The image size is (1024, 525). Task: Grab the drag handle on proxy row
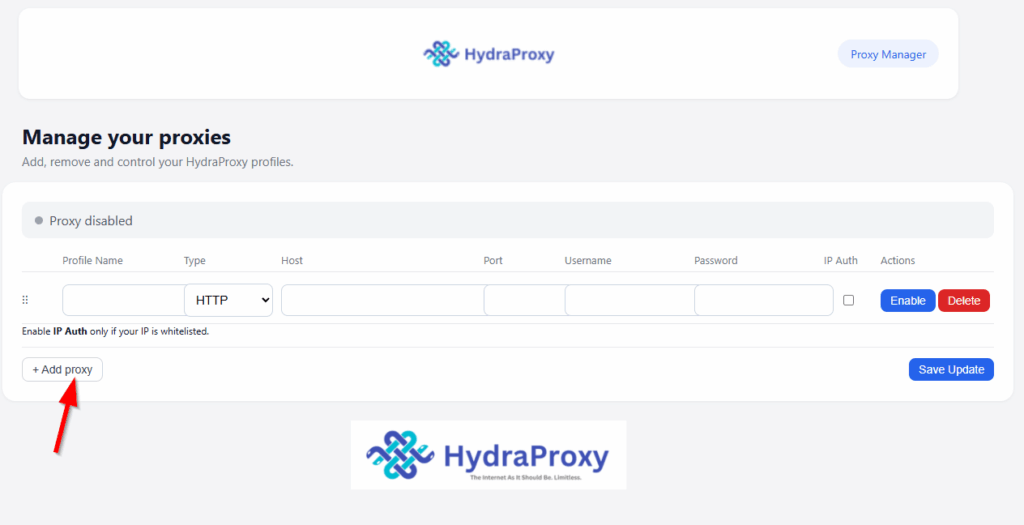tap(26, 300)
